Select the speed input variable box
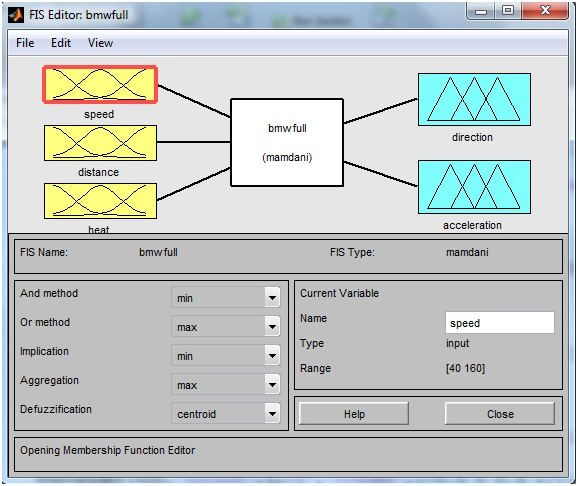 pos(100,85)
